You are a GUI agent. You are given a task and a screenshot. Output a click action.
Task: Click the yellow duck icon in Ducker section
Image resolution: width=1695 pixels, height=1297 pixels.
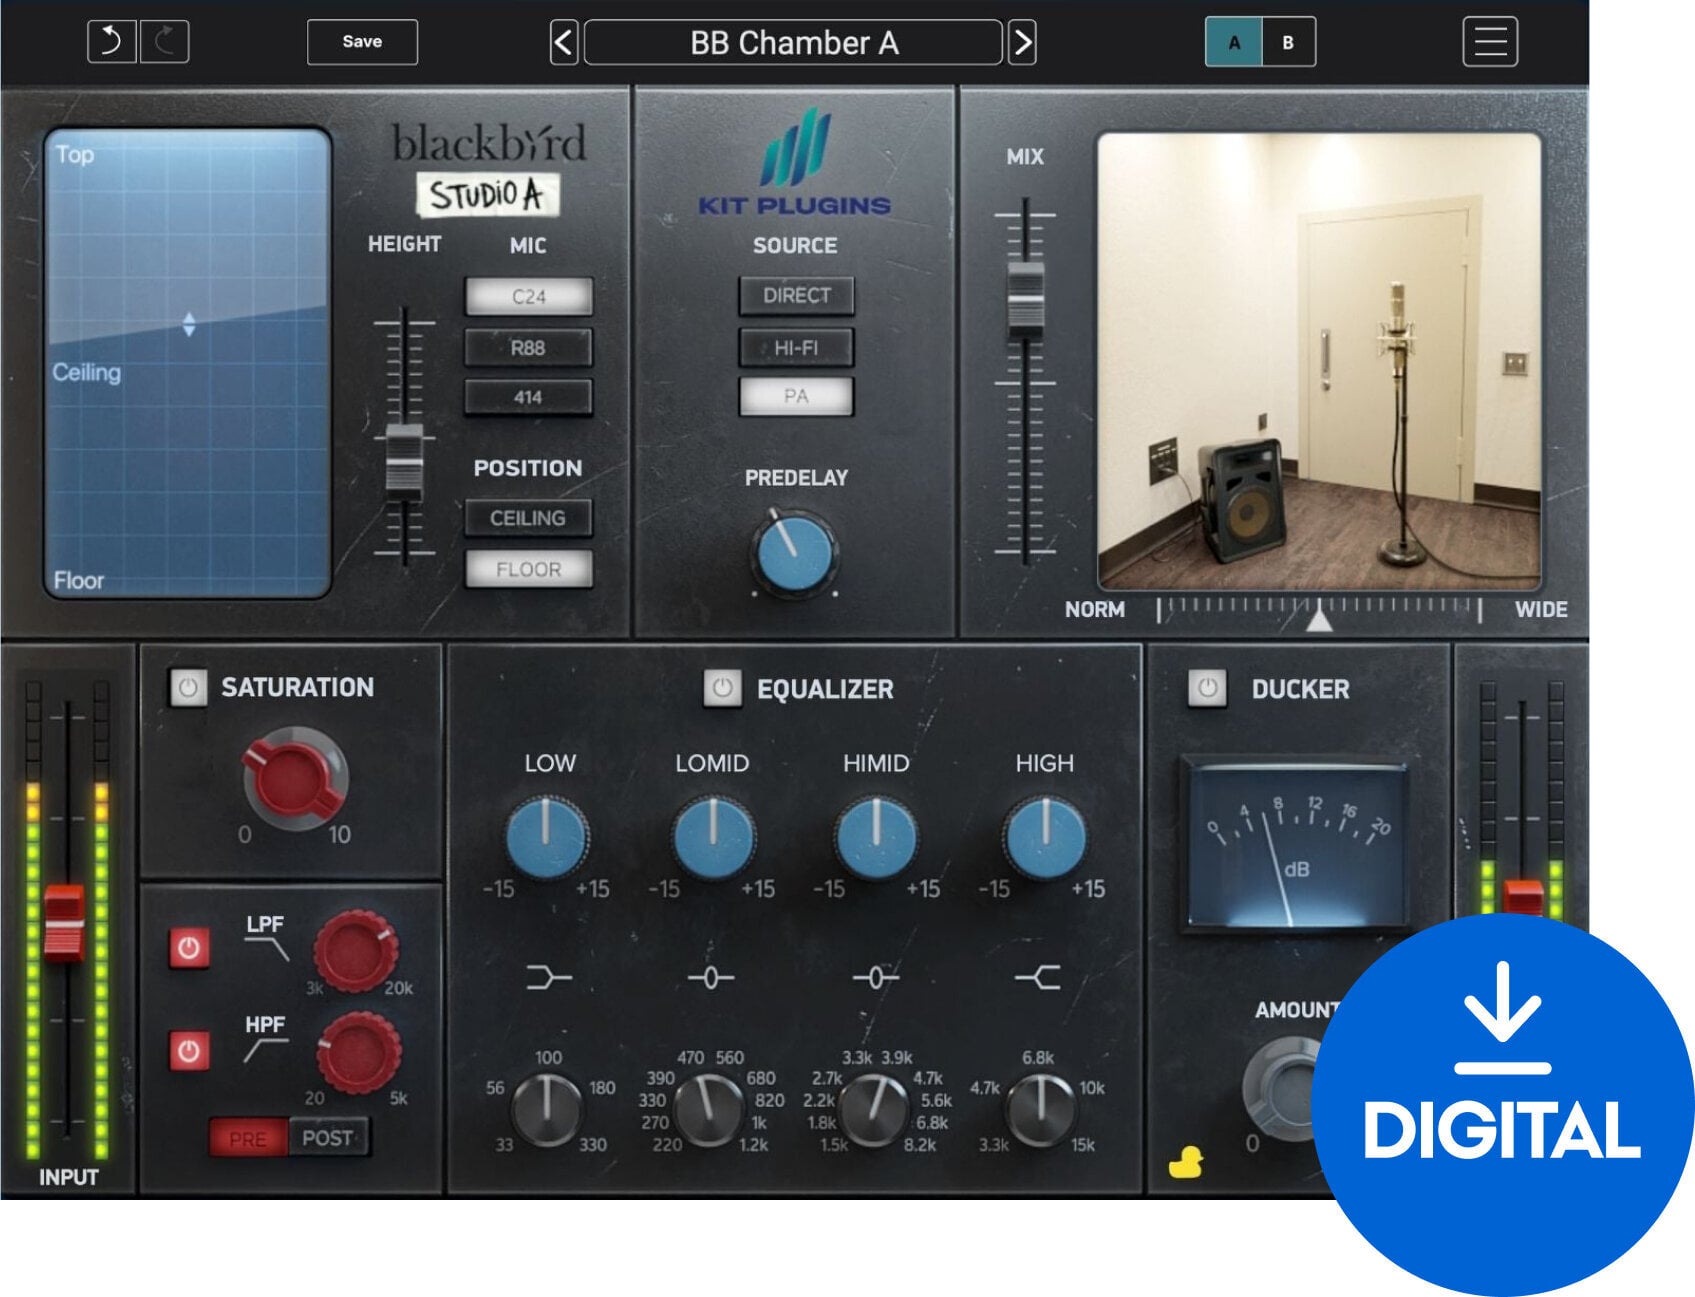1189,1162
